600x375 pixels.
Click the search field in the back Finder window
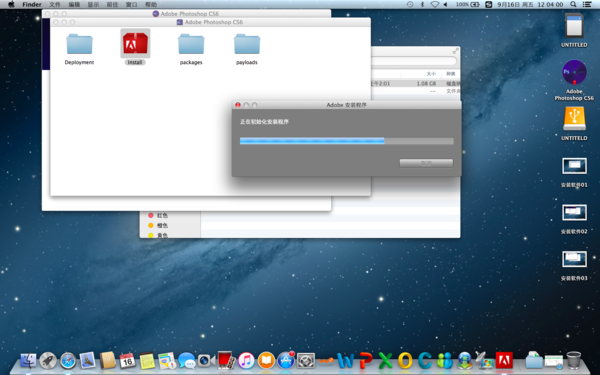414,61
